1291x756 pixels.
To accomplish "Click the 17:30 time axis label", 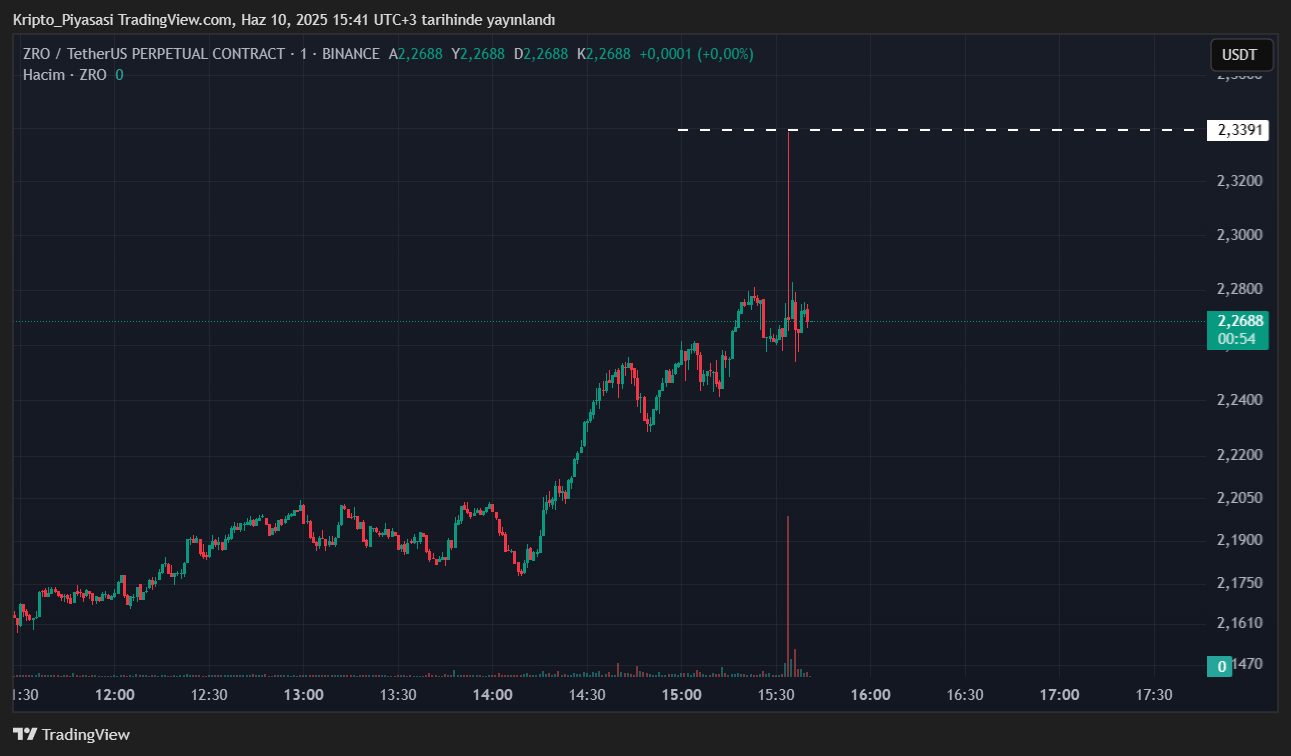I will (1154, 694).
